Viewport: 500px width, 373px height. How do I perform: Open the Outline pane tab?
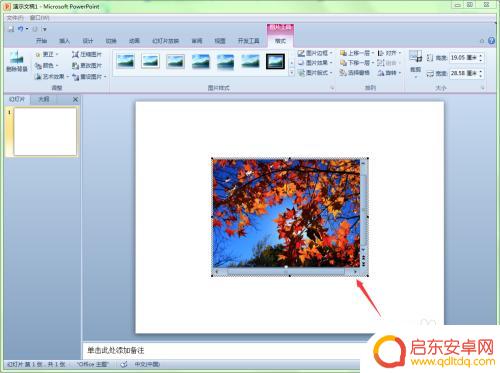43,99
